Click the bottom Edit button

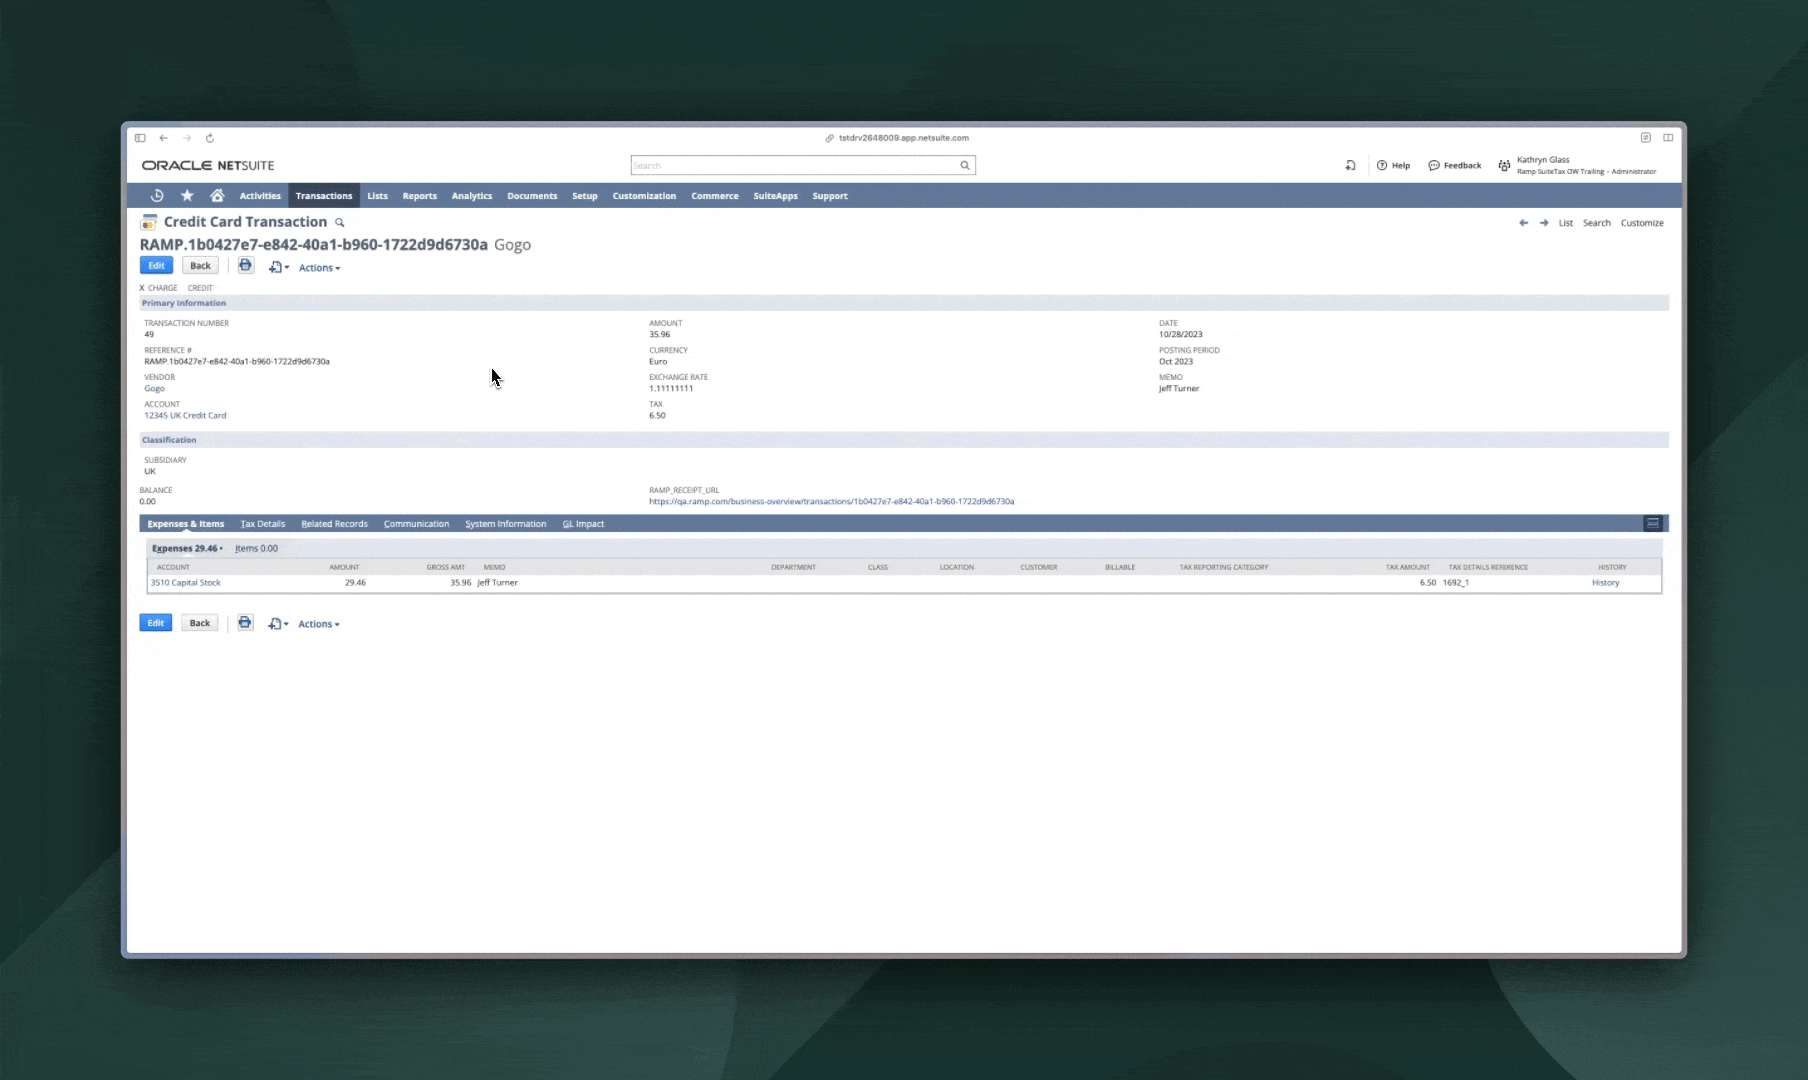(156, 623)
